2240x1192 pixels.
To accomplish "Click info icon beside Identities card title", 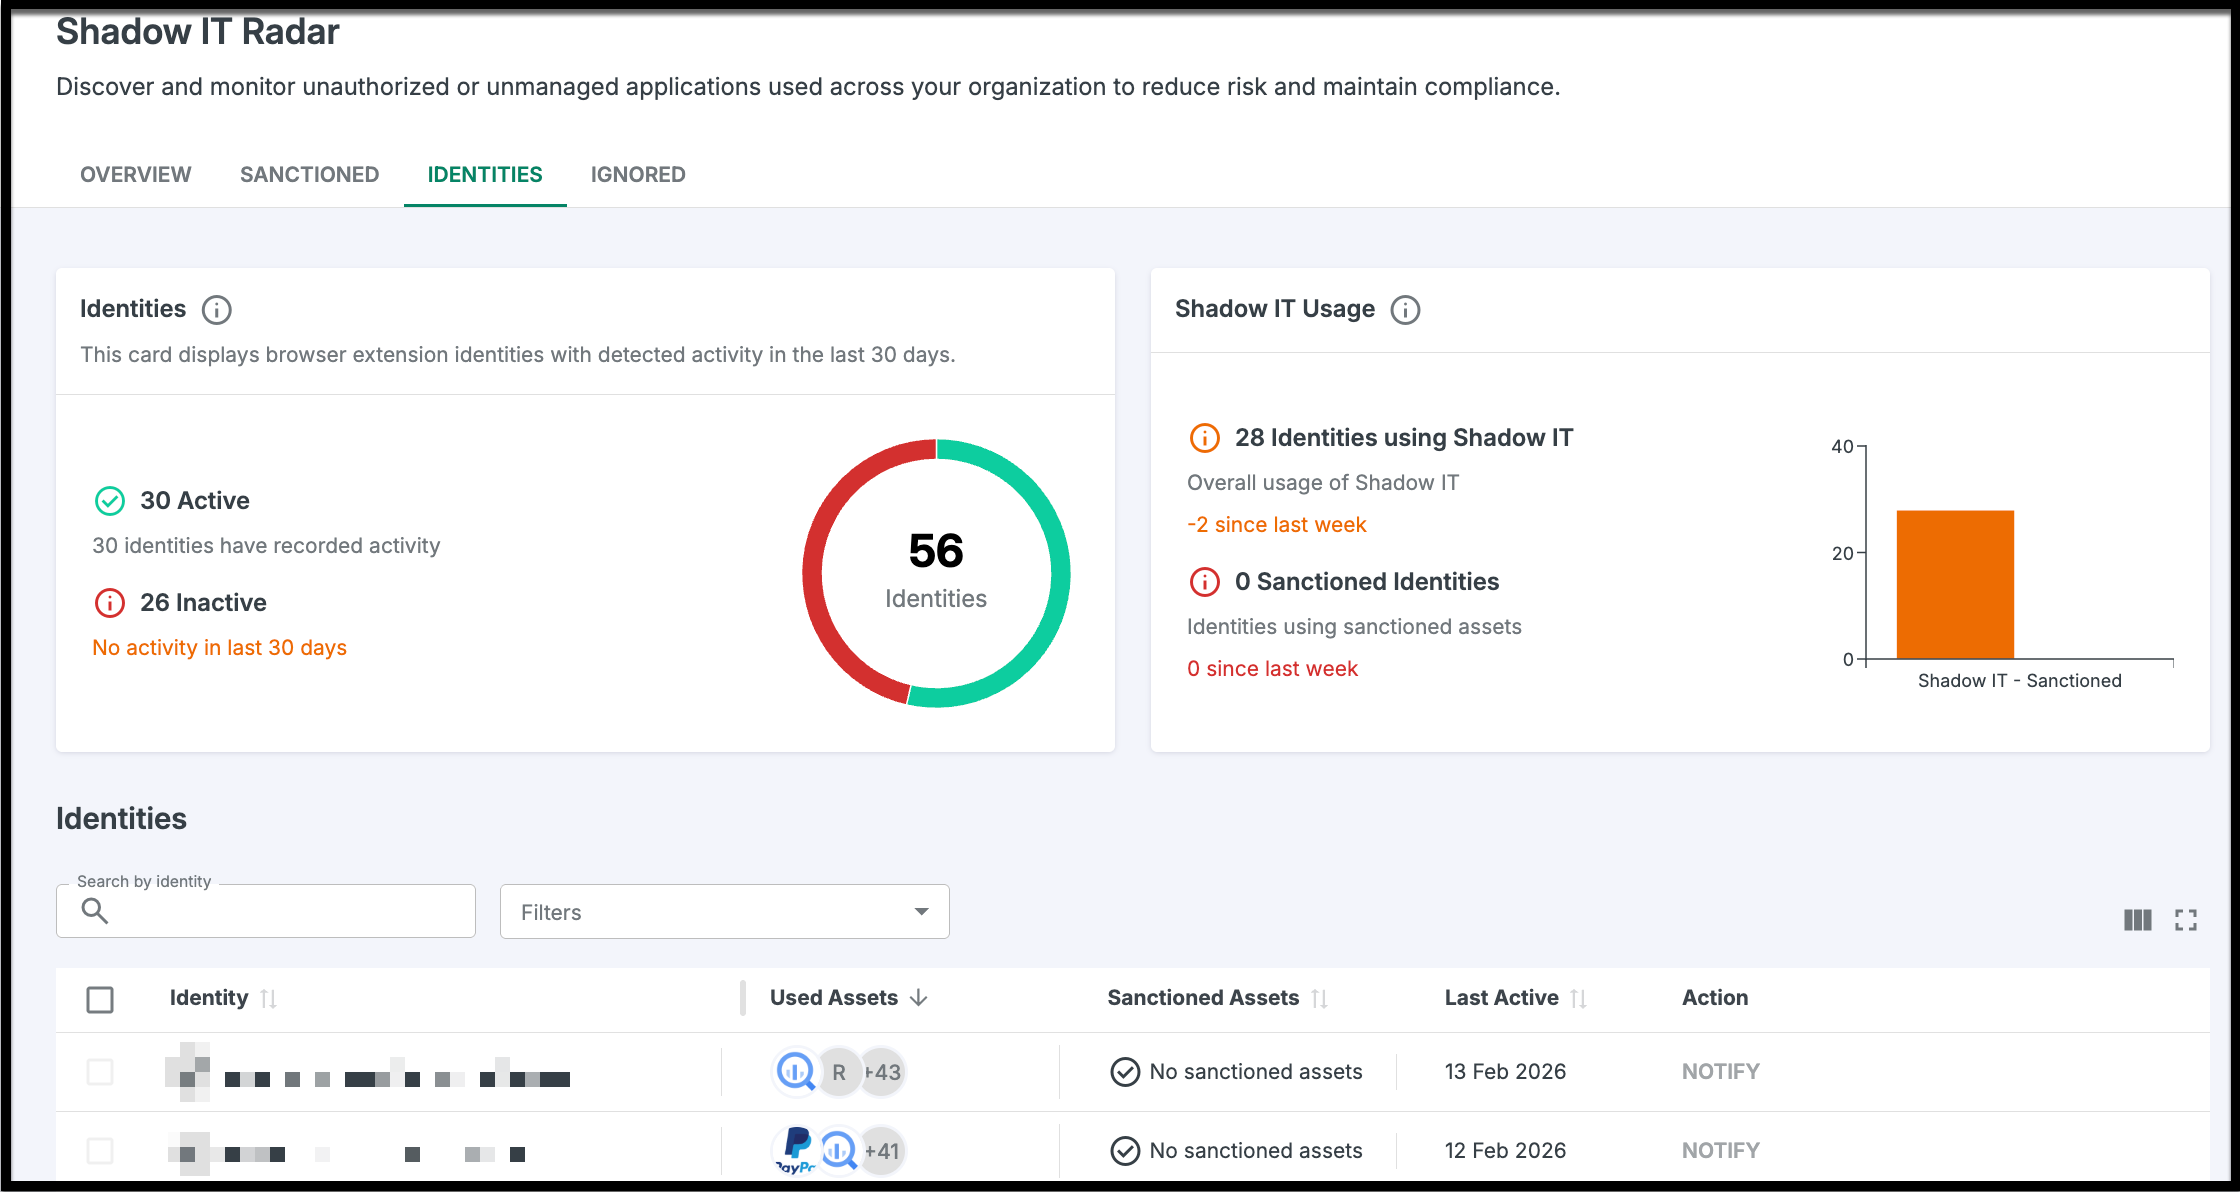I will coord(216,310).
